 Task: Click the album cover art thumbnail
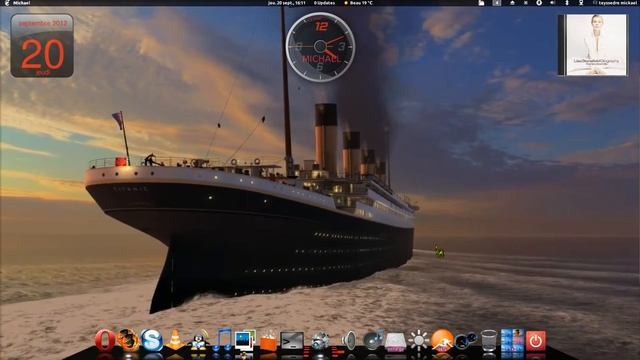(x=593, y=45)
